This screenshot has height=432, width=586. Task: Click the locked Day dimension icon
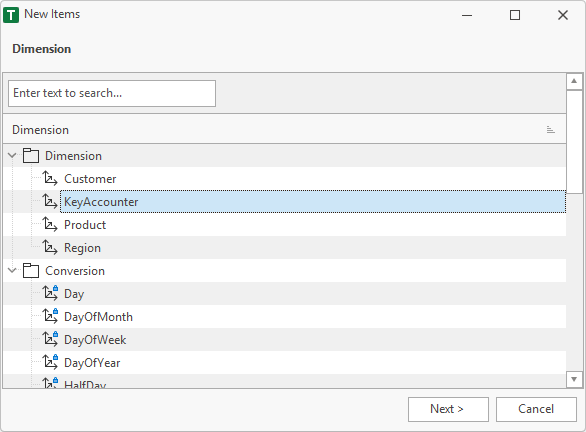click(x=50, y=293)
